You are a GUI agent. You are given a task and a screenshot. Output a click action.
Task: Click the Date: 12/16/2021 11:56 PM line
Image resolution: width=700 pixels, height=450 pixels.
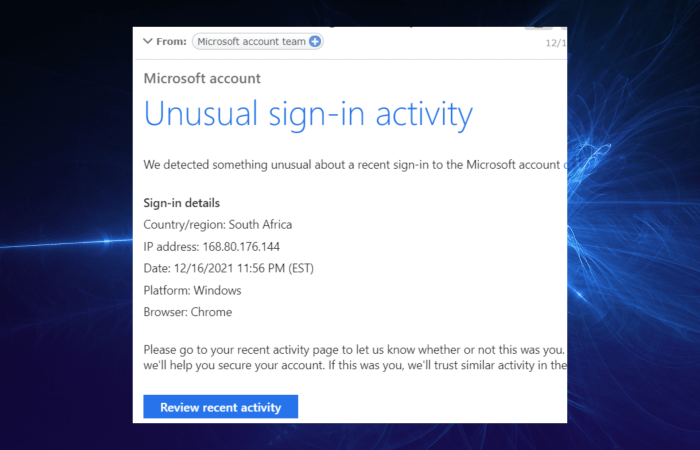tap(229, 268)
